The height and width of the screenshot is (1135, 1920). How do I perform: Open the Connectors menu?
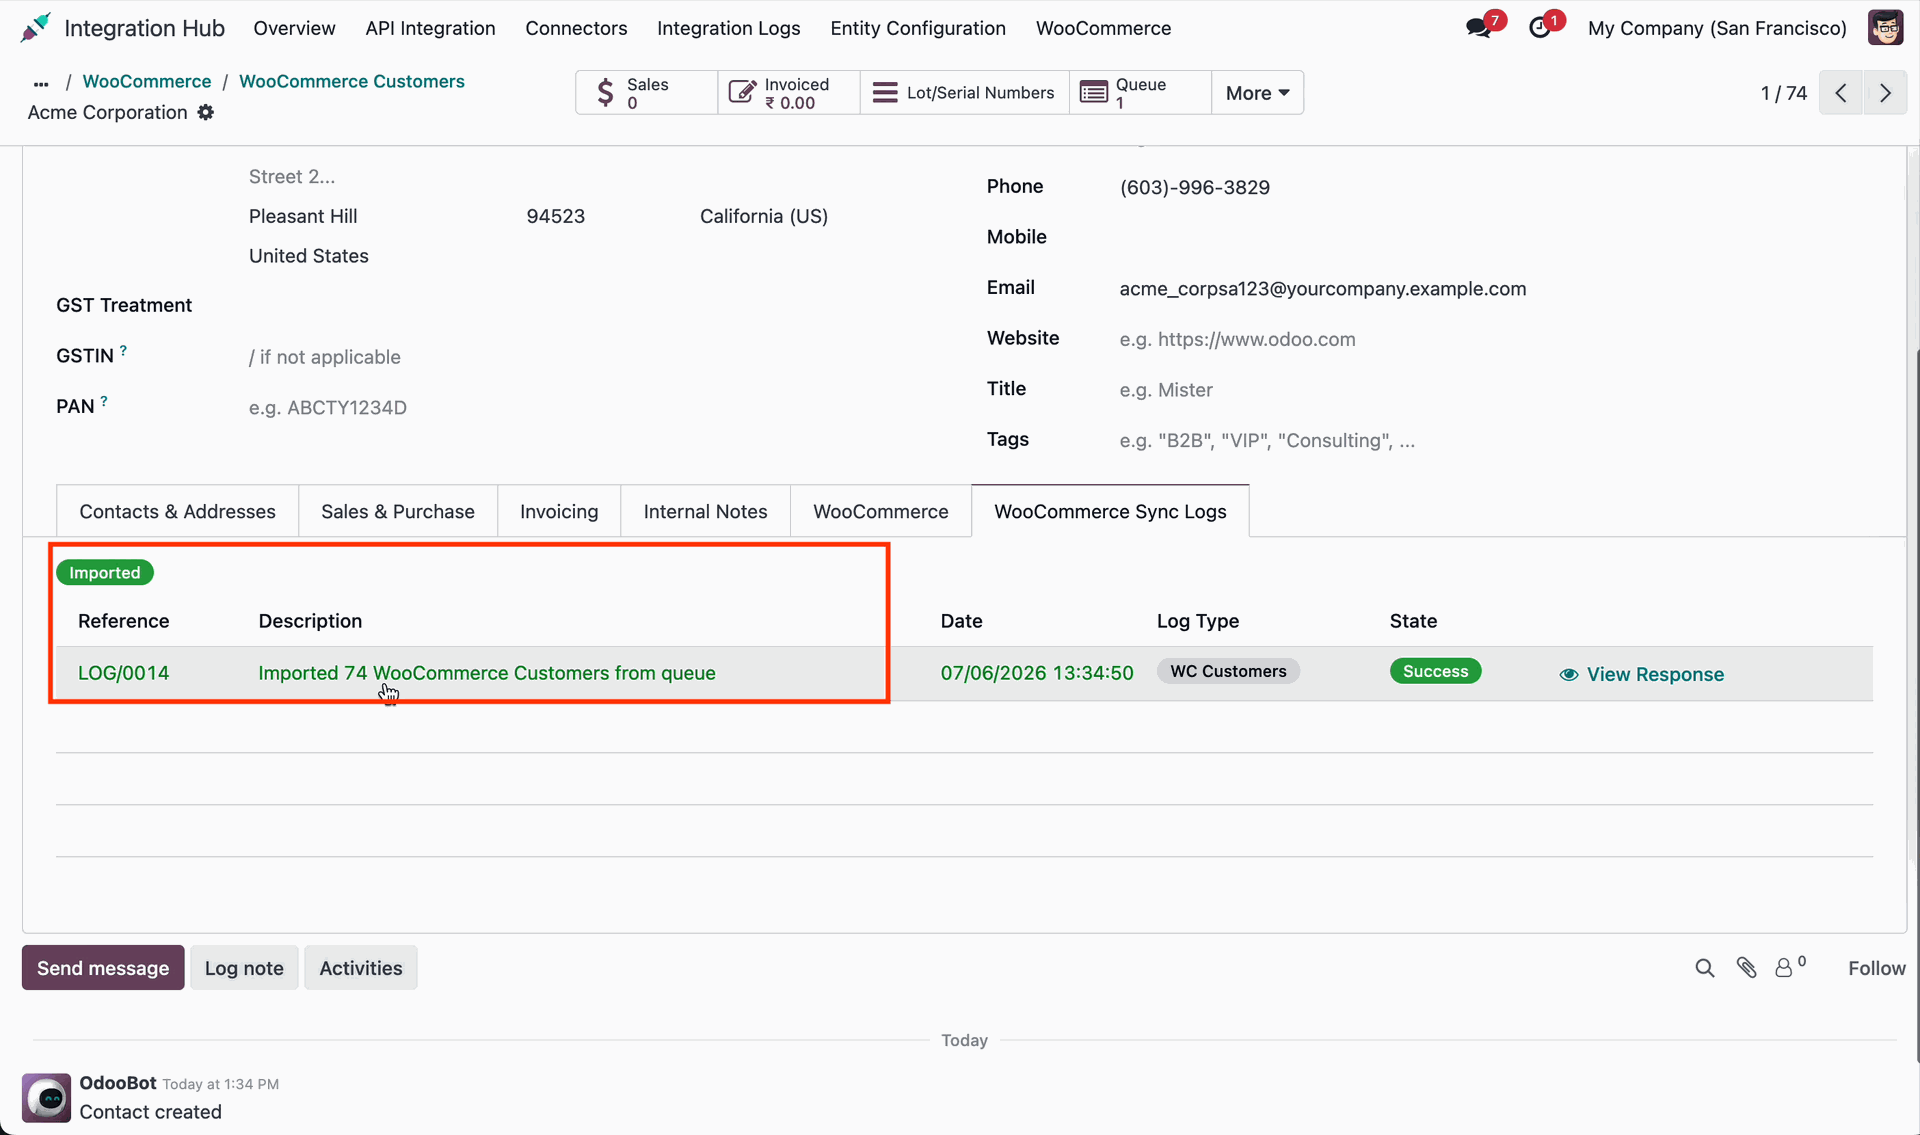[576, 28]
